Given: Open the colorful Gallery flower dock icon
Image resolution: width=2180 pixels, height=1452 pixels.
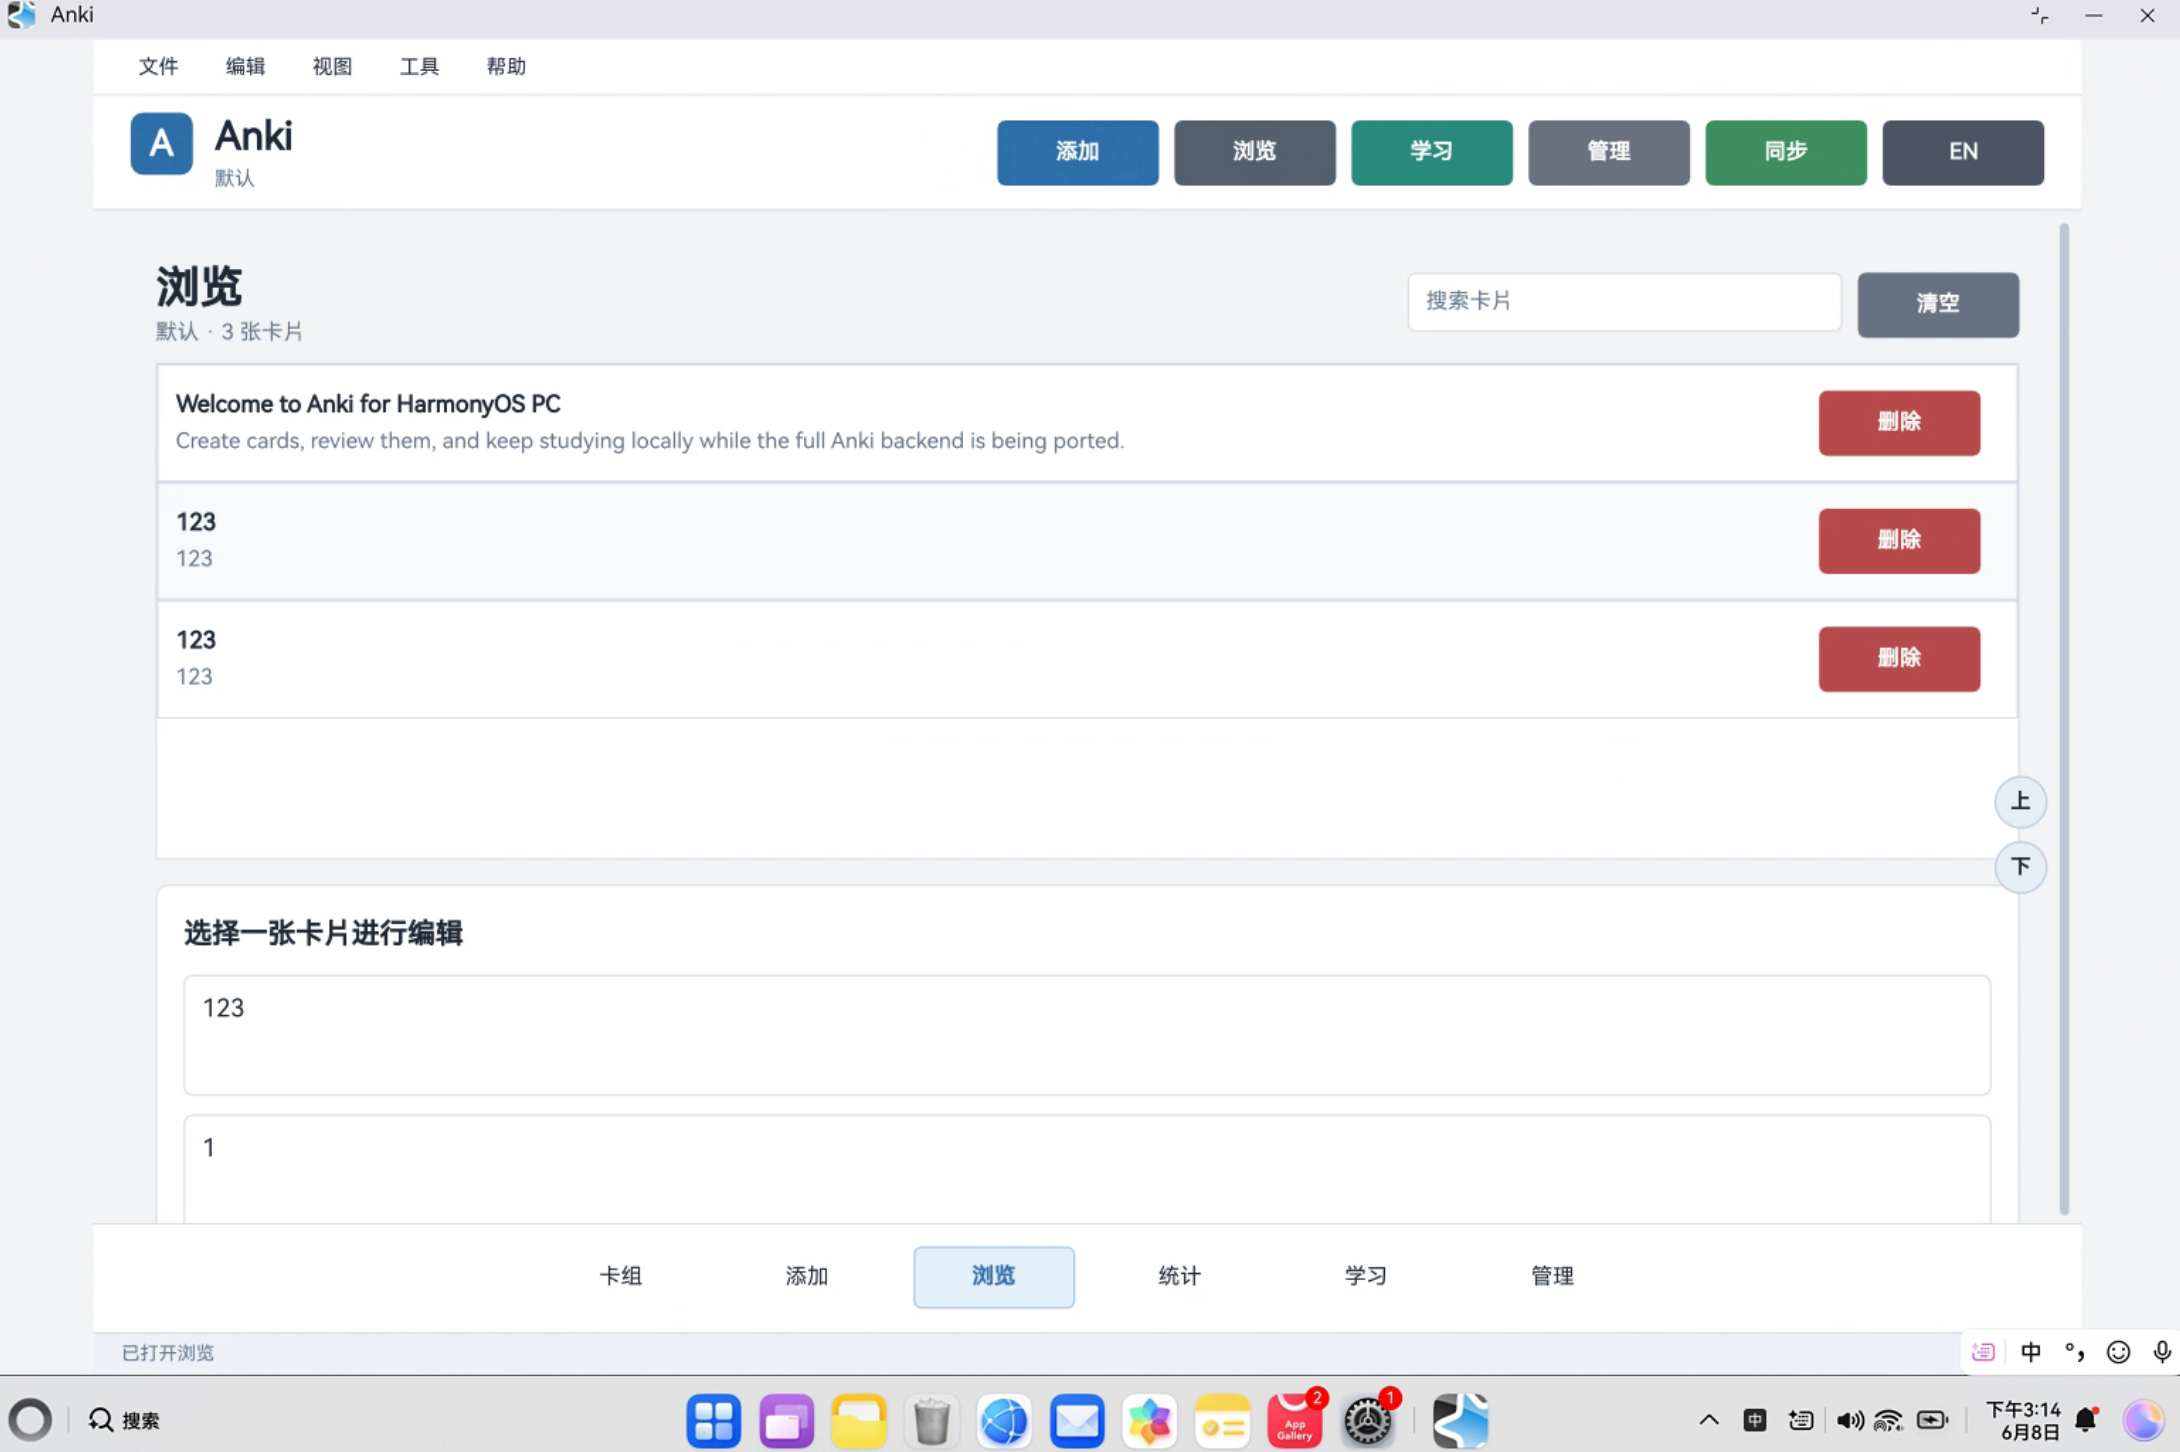Looking at the screenshot, I should click(1150, 1420).
